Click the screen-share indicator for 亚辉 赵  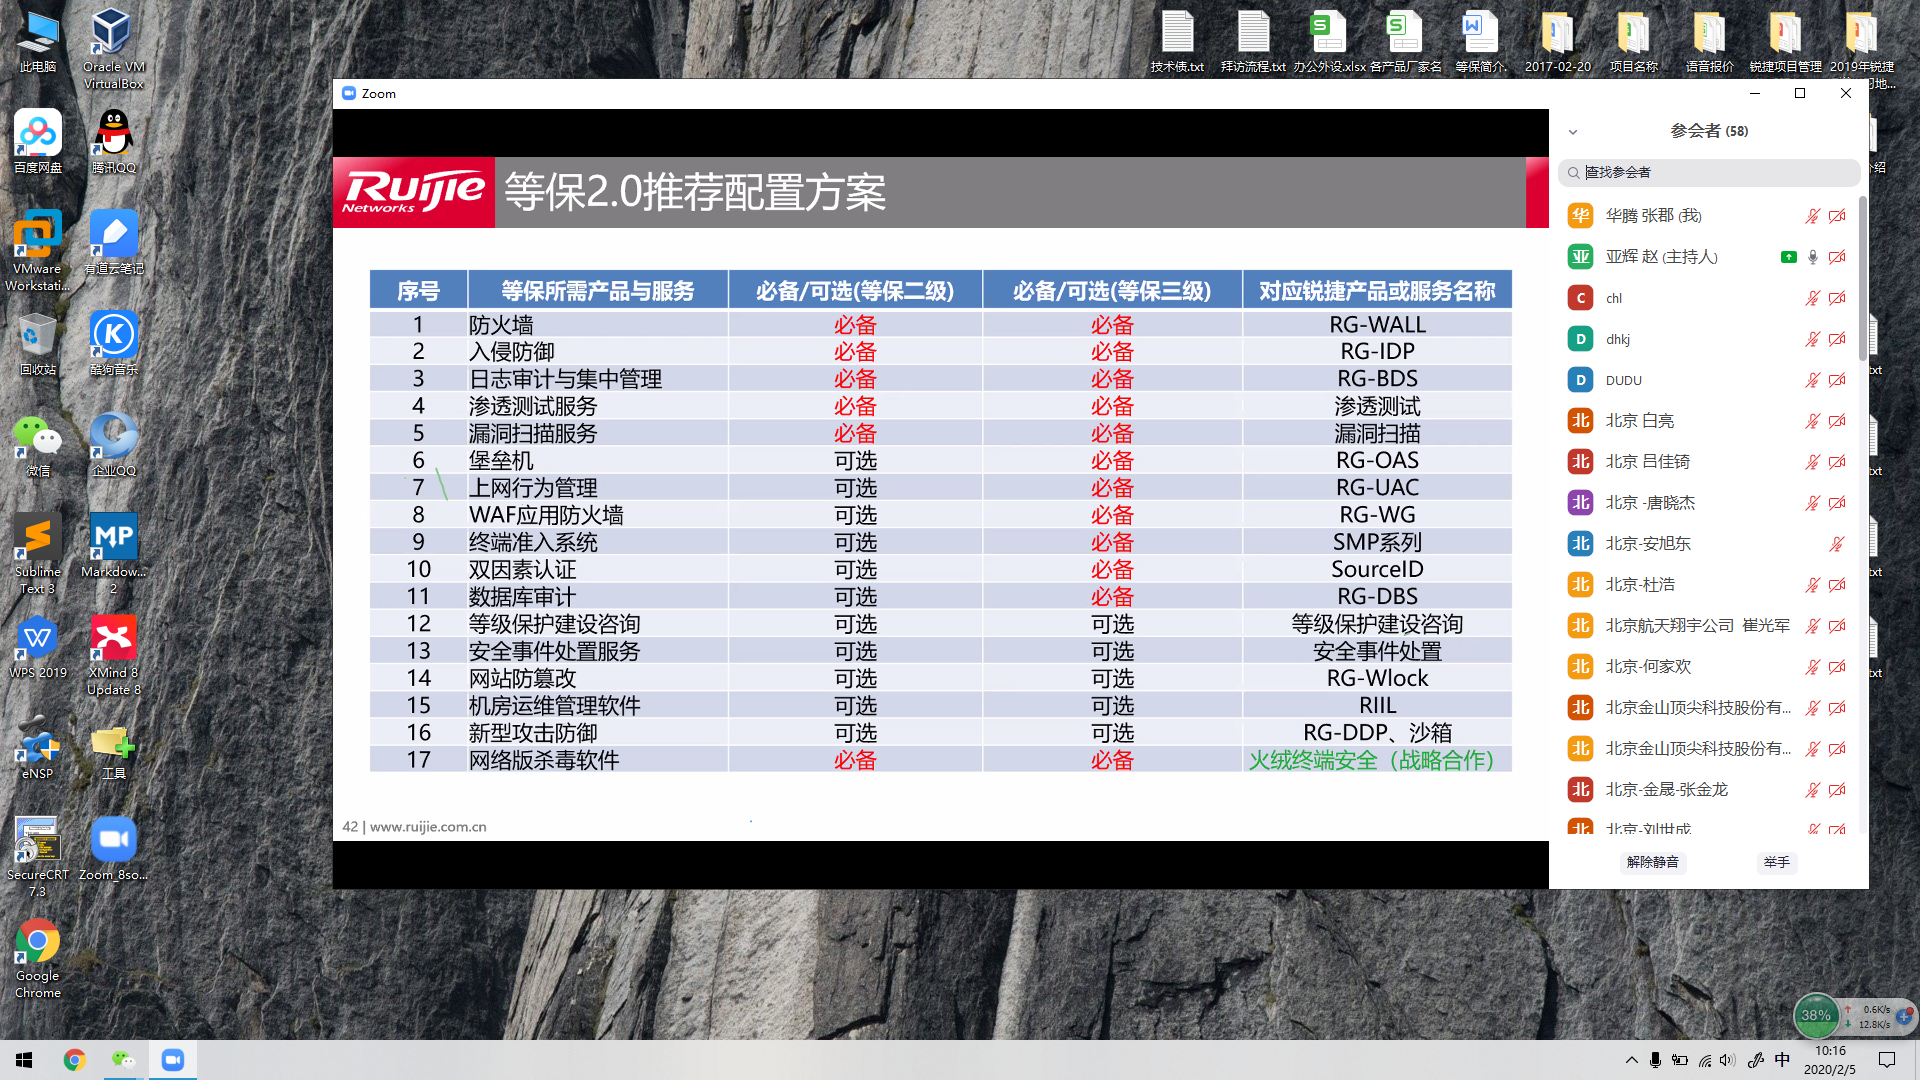coord(1788,257)
